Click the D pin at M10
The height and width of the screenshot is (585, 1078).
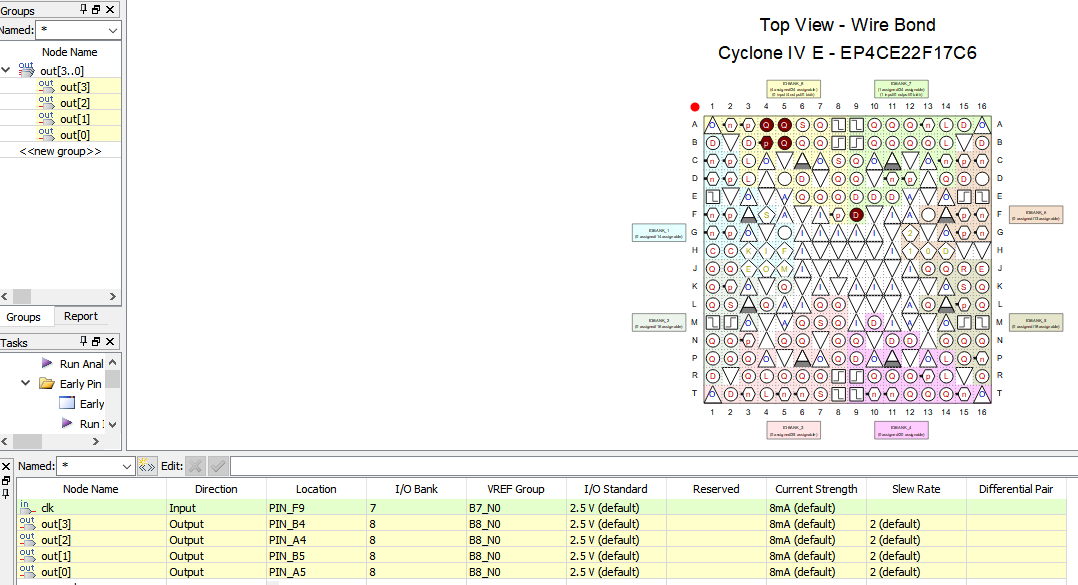(x=874, y=322)
